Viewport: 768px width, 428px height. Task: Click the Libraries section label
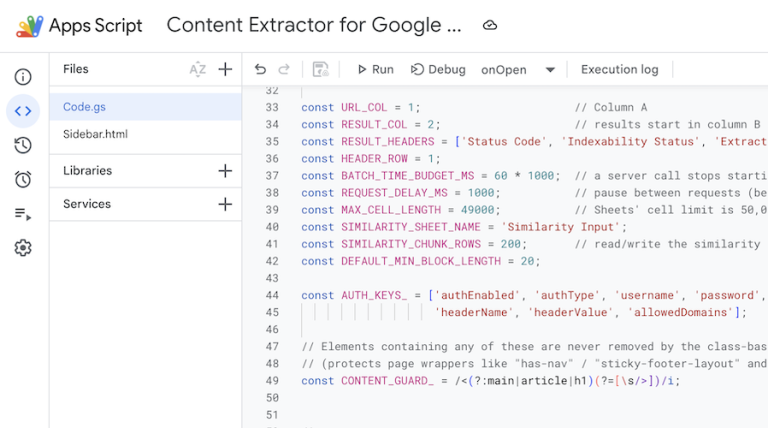click(87, 171)
